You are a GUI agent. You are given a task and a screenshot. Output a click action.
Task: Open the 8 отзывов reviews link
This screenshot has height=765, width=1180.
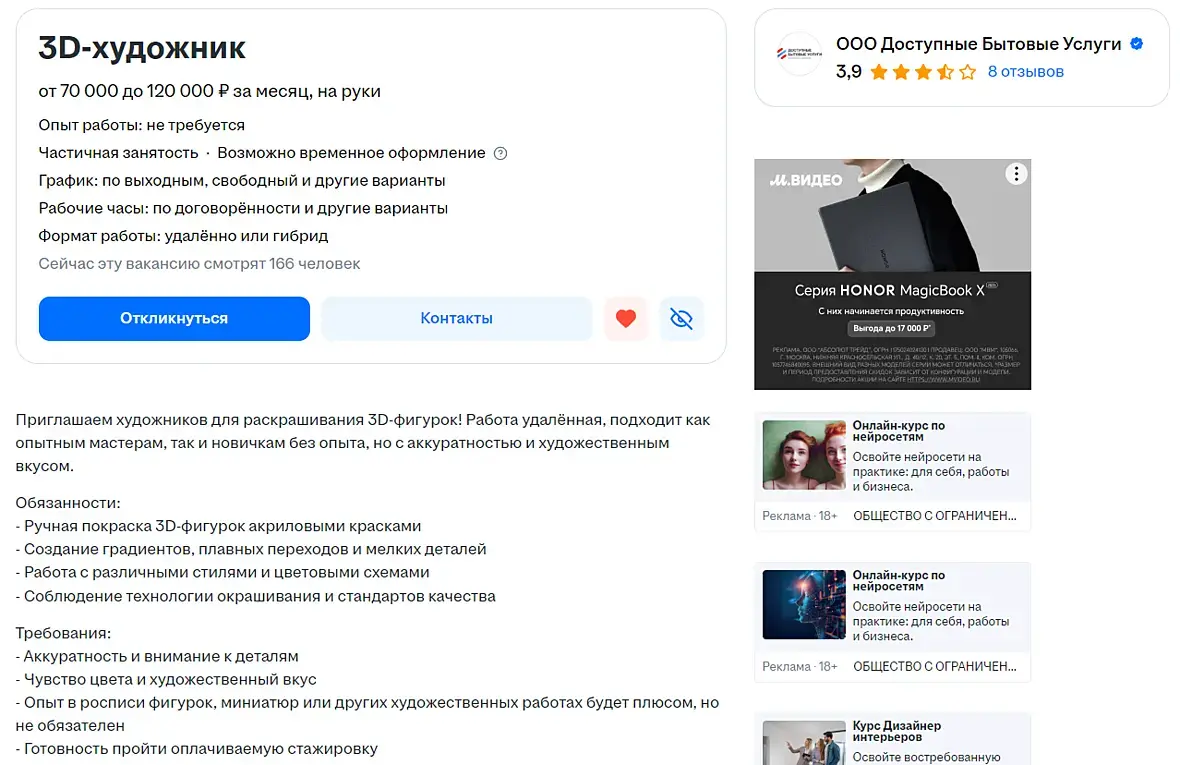pos(1025,72)
